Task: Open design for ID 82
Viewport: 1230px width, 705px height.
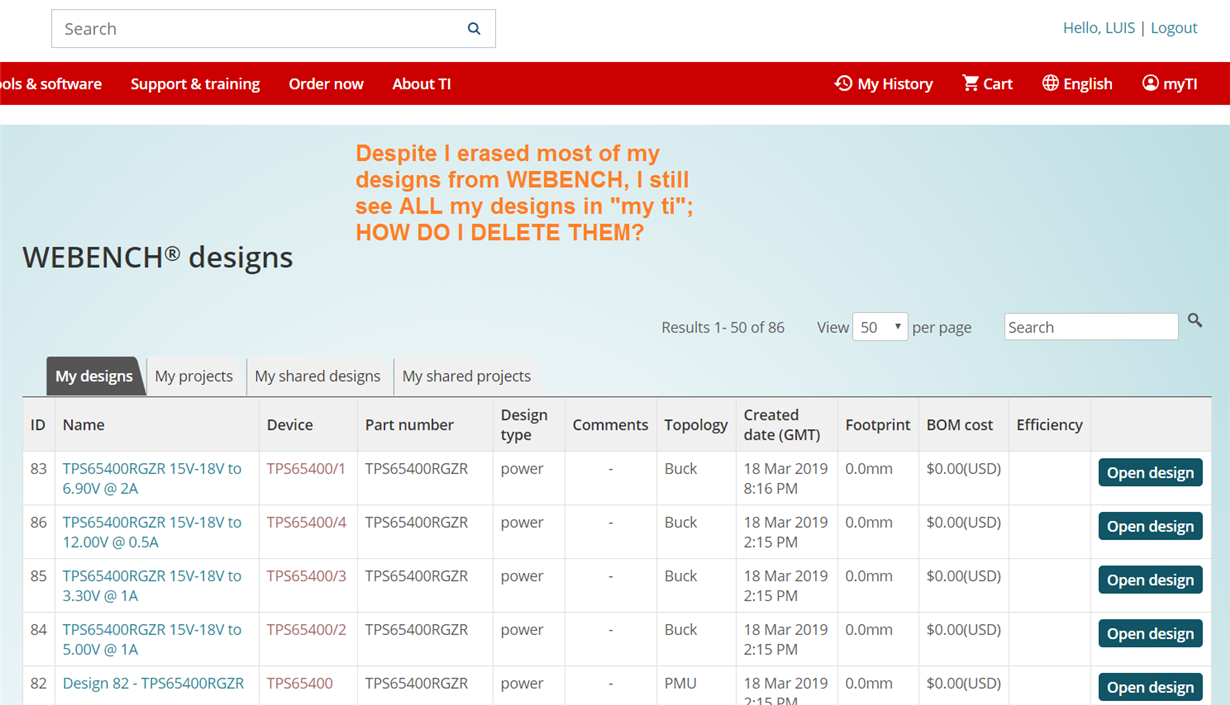Action: [x=1150, y=687]
